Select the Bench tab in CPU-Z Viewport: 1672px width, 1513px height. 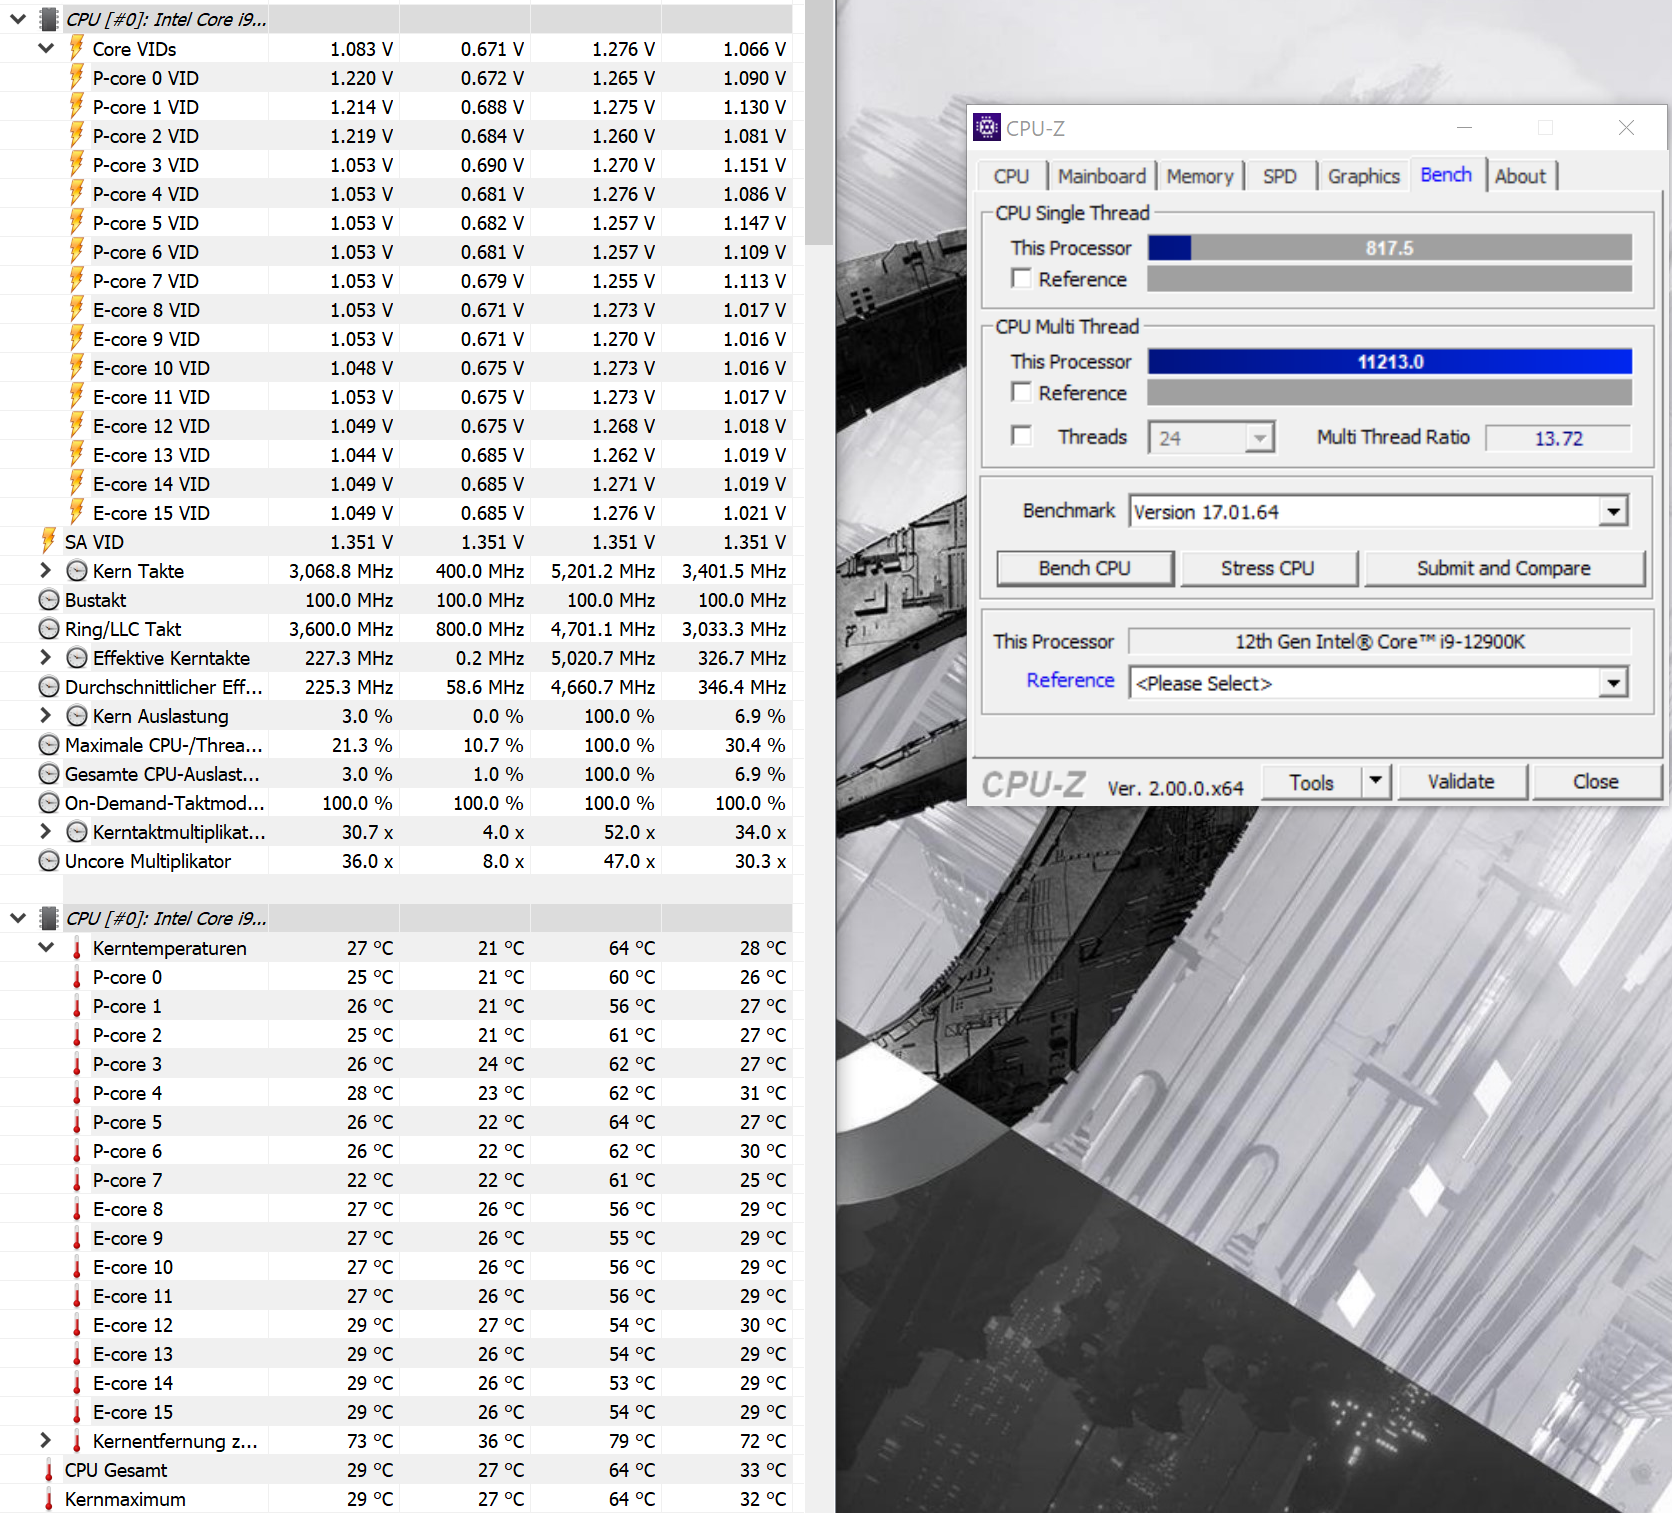(x=1446, y=175)
